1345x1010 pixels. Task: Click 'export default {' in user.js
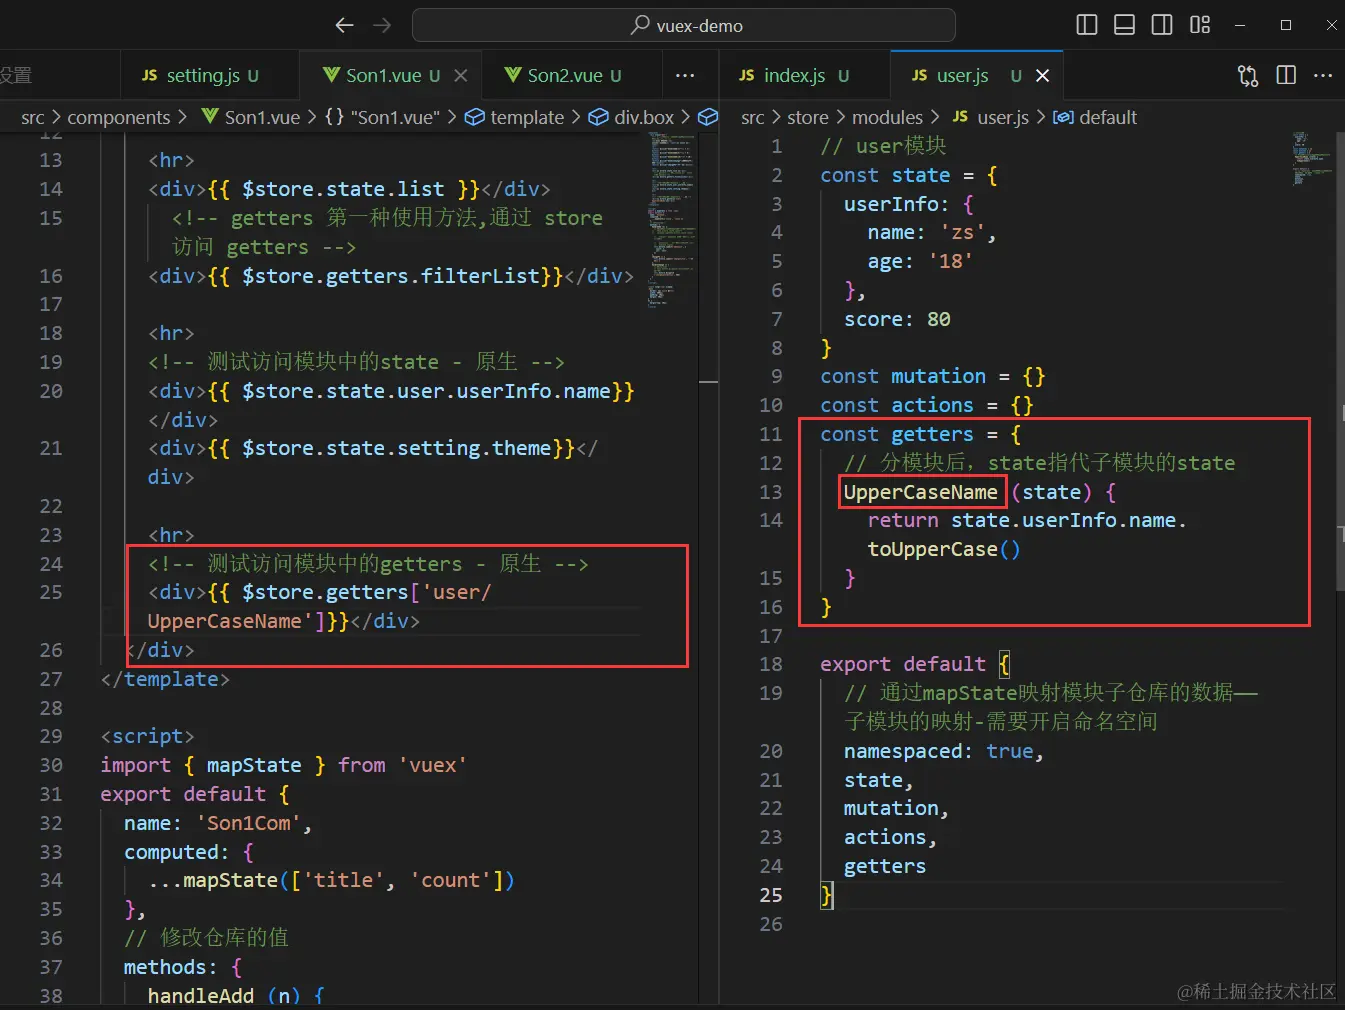[x=915, y=664]
